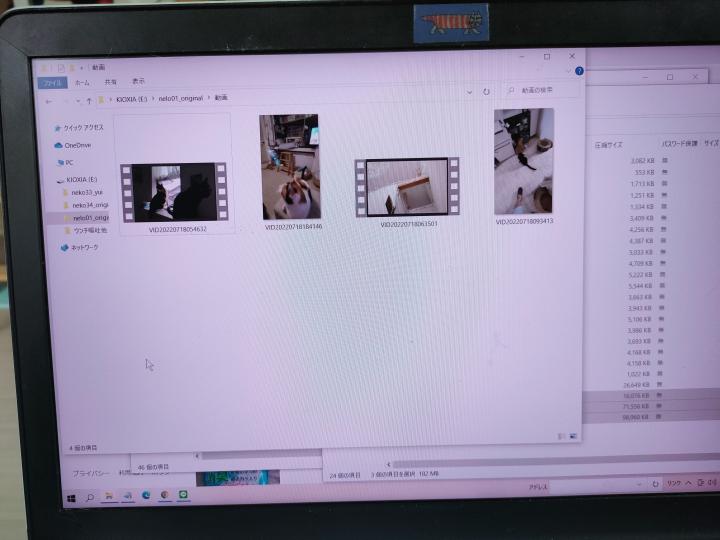The height and width of the screenshot is (540, 720).
Task: Open video thumbnail VID20220718054632
Action: (172, 192)
